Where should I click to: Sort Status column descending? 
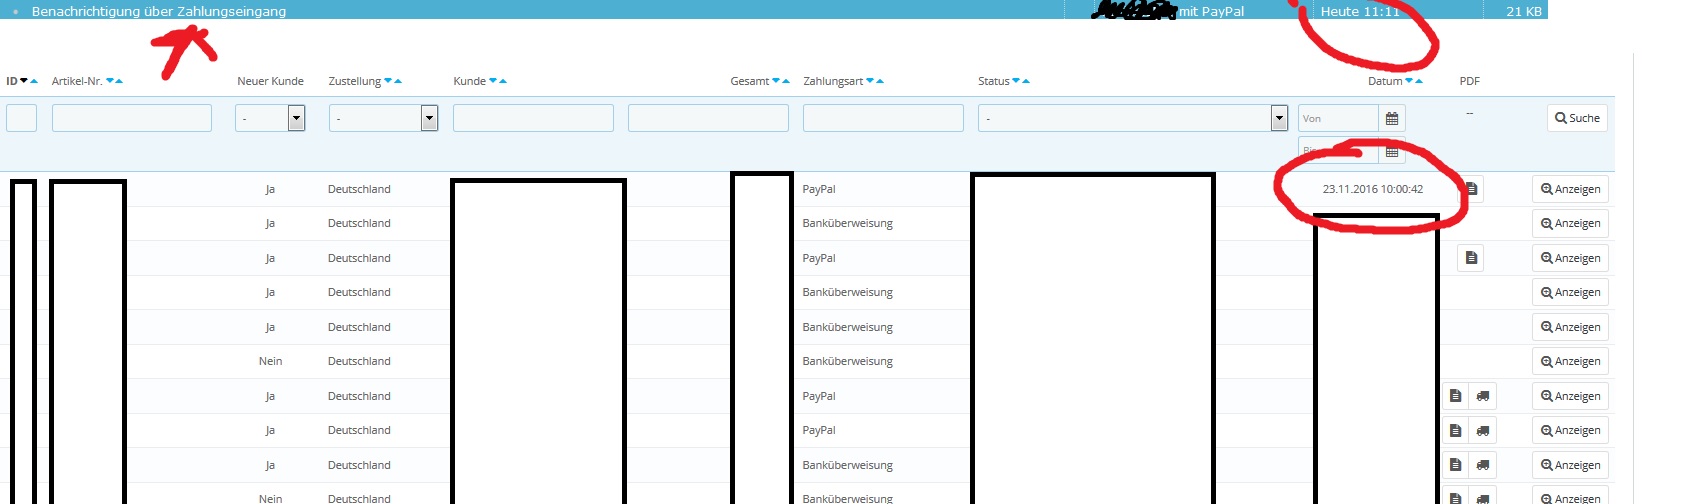[1016, 81]
